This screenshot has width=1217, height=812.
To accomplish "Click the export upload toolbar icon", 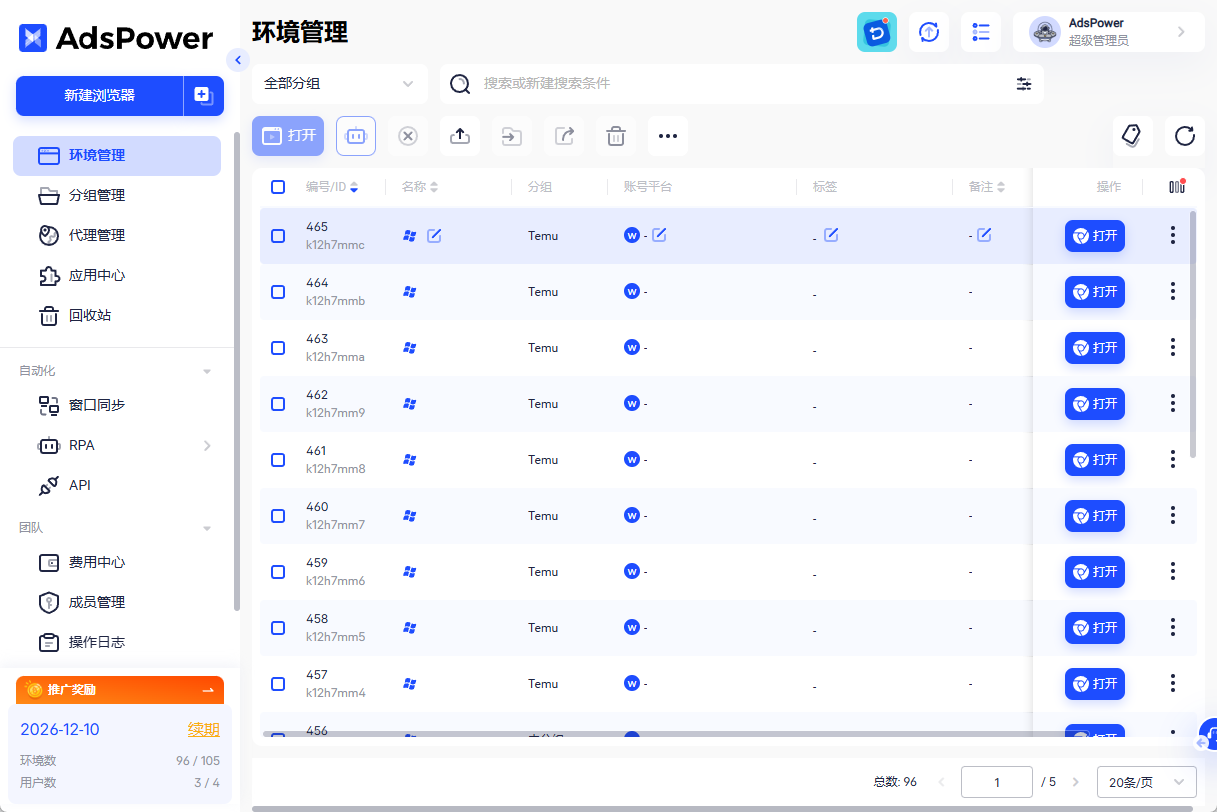I will [460, 136].
